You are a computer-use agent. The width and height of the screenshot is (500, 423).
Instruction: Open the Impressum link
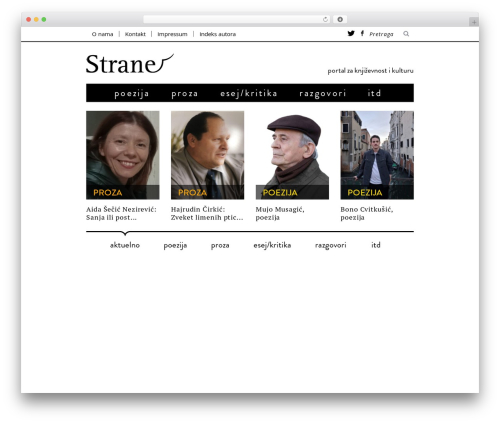[172, 34]
